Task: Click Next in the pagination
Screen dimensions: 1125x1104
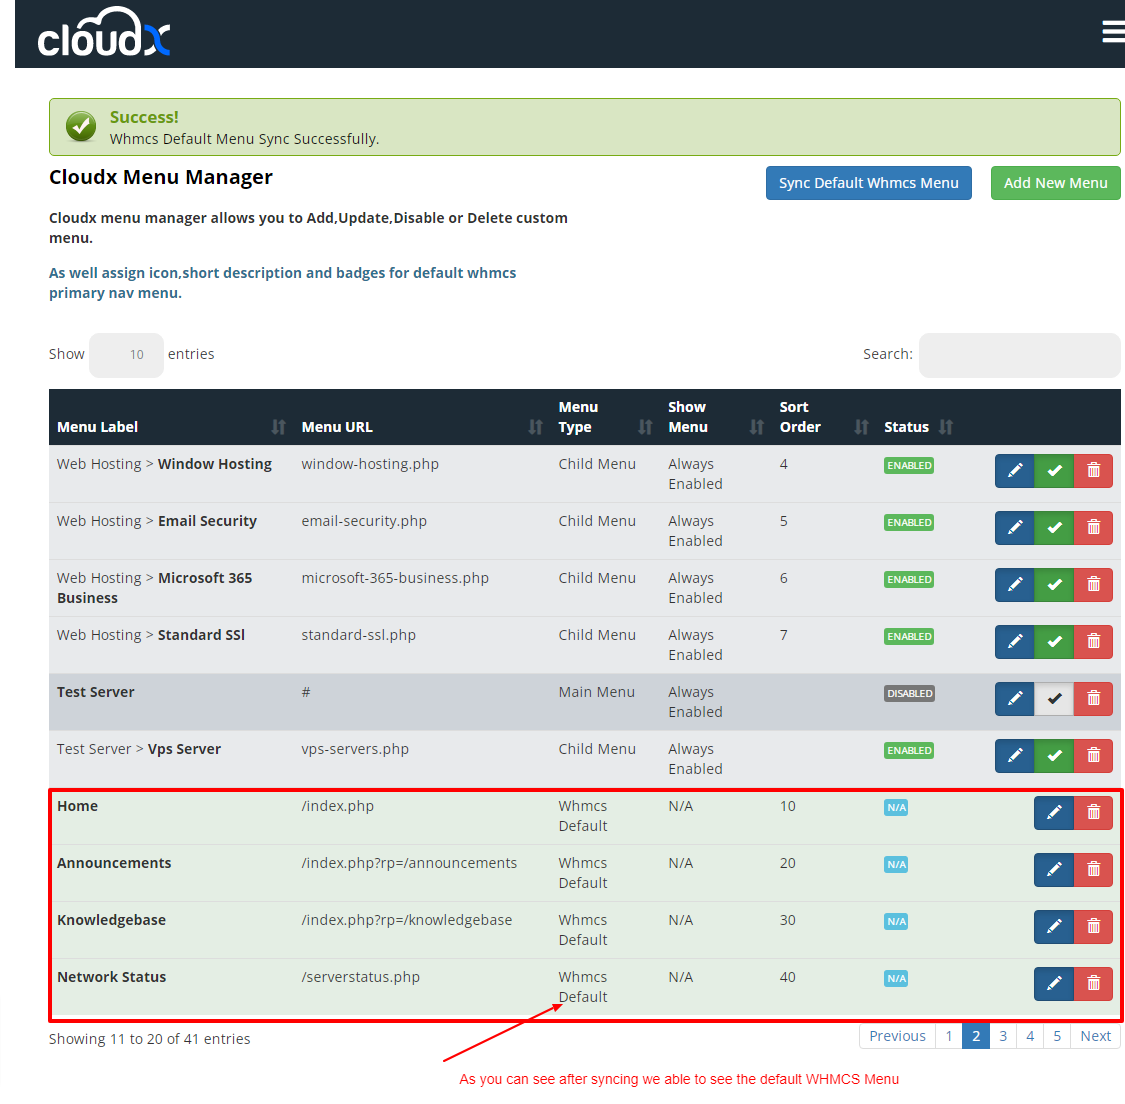Action: tap(1095, 1036)
